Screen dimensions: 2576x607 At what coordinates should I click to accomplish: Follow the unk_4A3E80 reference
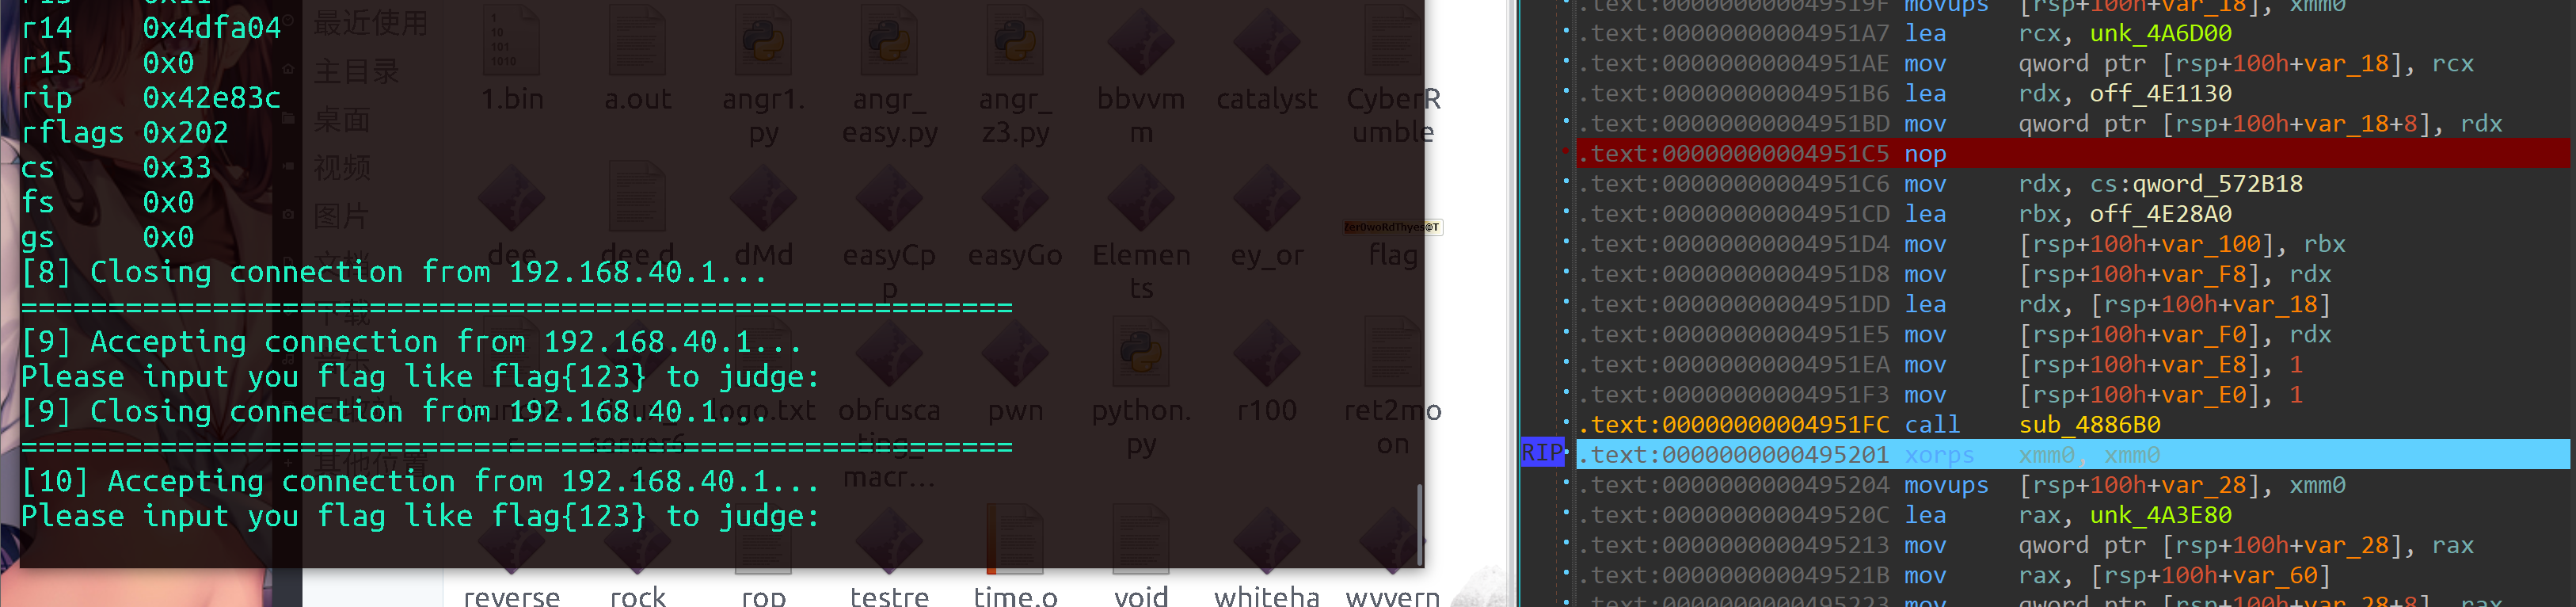[x=2160, y=515]
